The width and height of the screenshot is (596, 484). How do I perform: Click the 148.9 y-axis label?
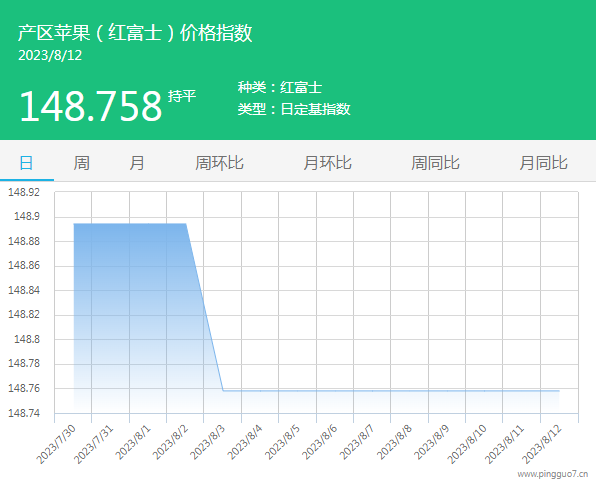point(27,216)
